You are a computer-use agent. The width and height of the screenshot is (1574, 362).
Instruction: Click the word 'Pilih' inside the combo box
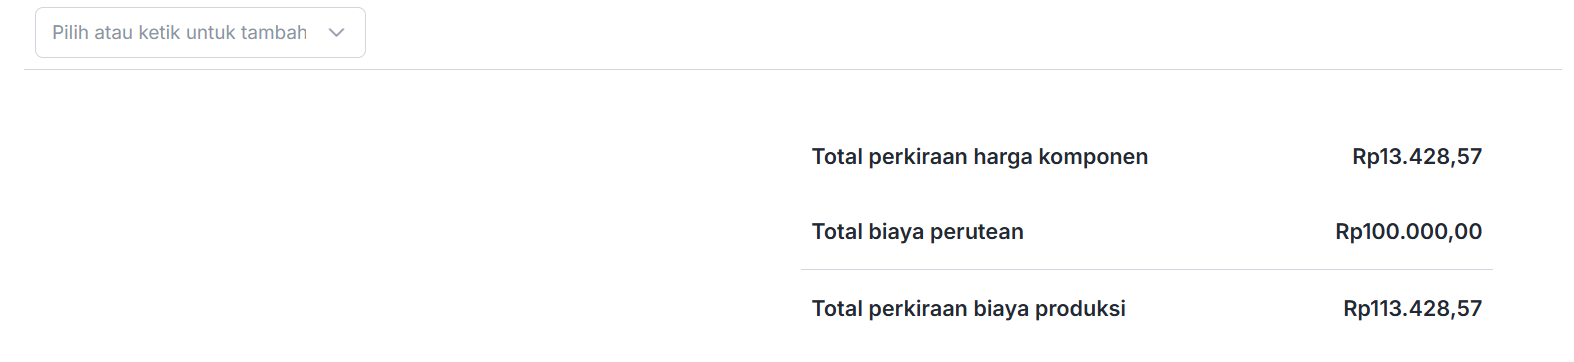click(71, 33)
